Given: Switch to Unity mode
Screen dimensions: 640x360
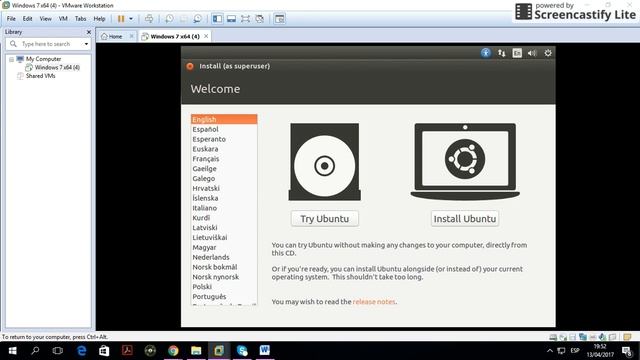Looking at the screenshot, I should [260, 19].
